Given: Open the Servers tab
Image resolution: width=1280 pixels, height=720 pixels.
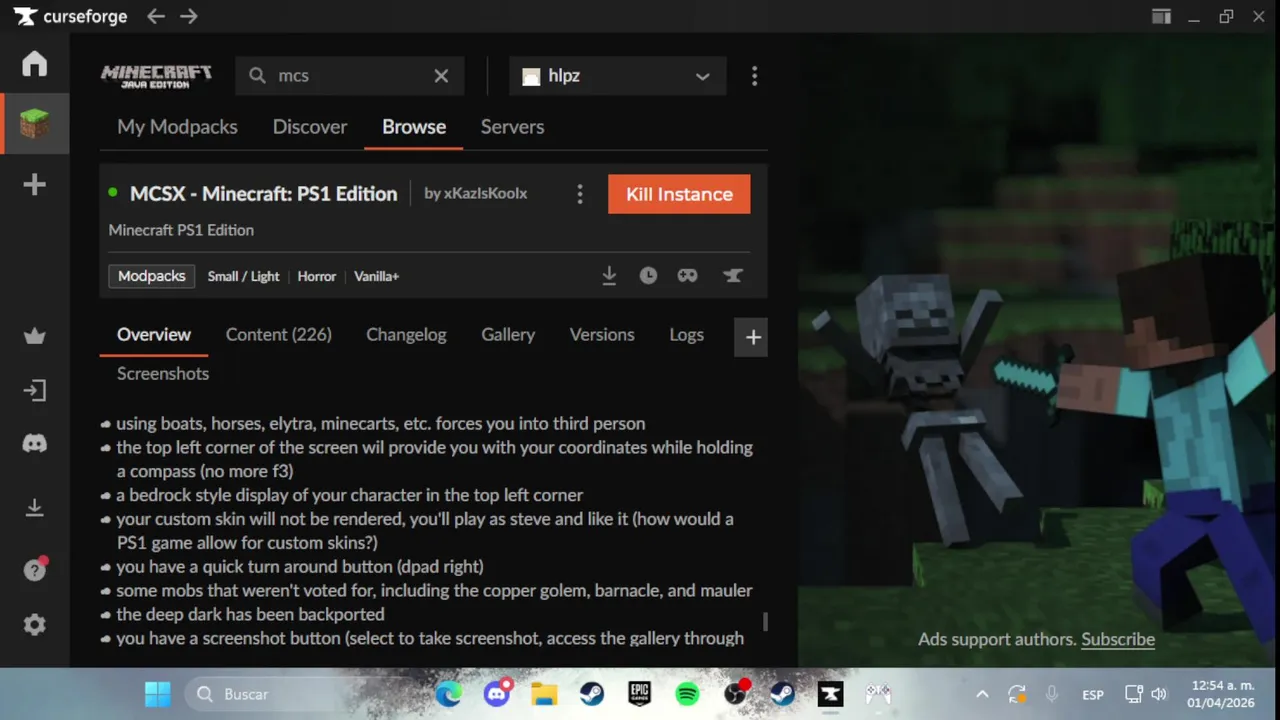Looking at the screenshot, I should click(512, 127).
